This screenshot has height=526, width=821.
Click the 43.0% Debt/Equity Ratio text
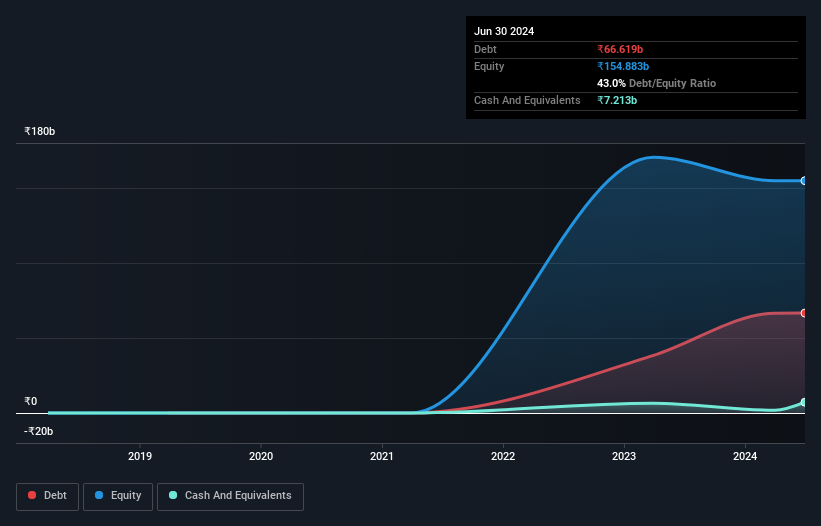click(x=656, y=83)
